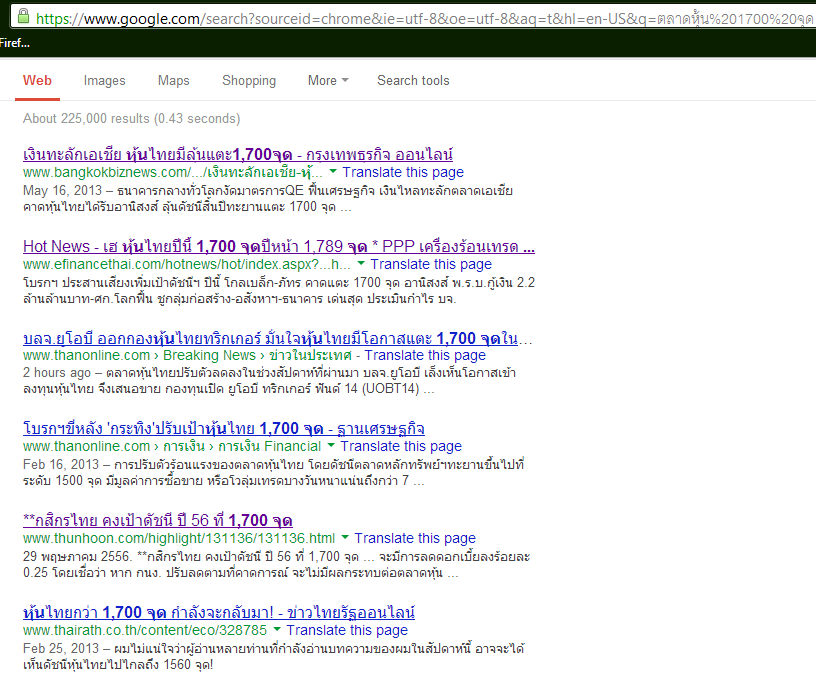Click the '2 hours ago' snippet timestamp
816x681 pixels.
click(x=57, y=373)
